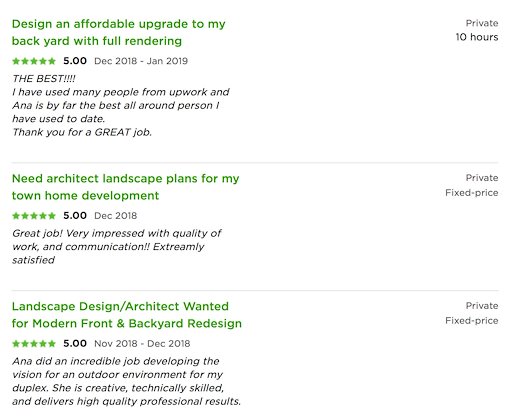Select 'Dec 2018 - Jan 2019' date range

click(x=141, y=61)
